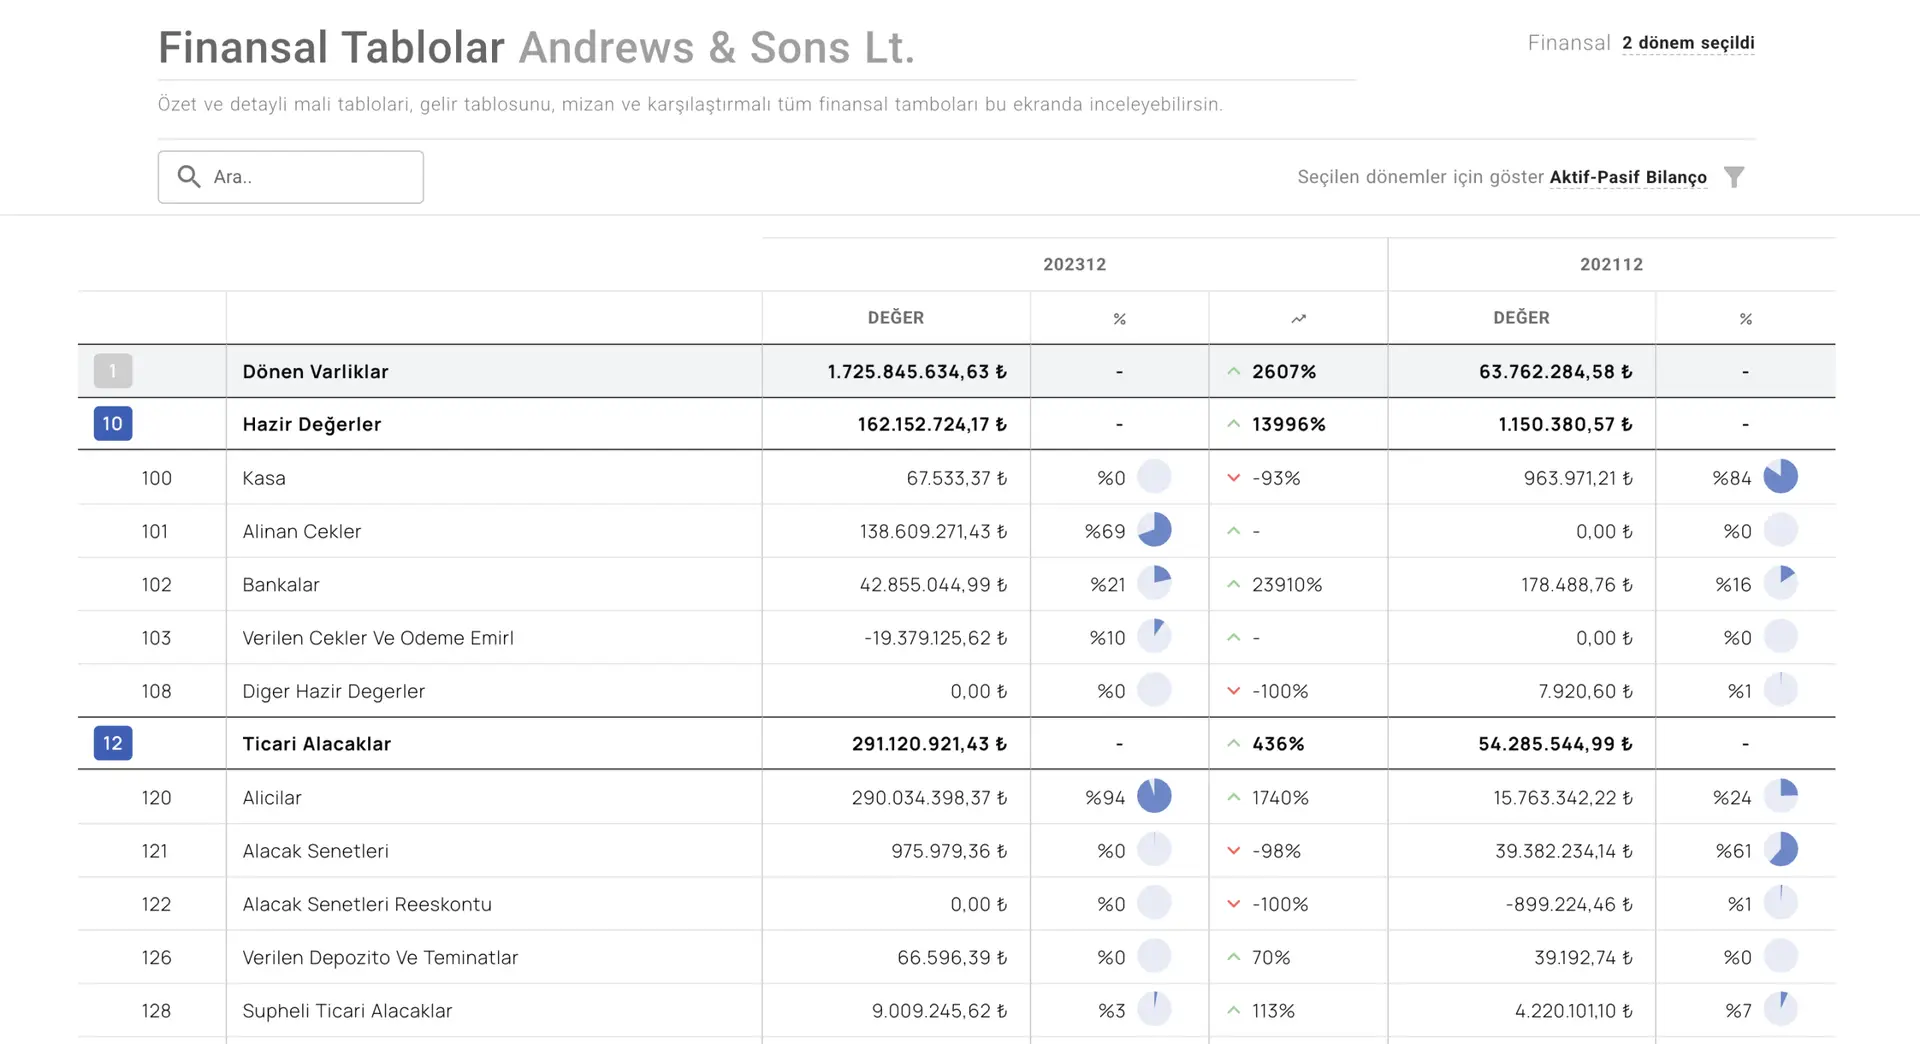Screen dimensions: 1920x1044
Task: Click the Bankalar 202312 %21 pie chart
Action: pyautogui.click(x=1154, y=583)
